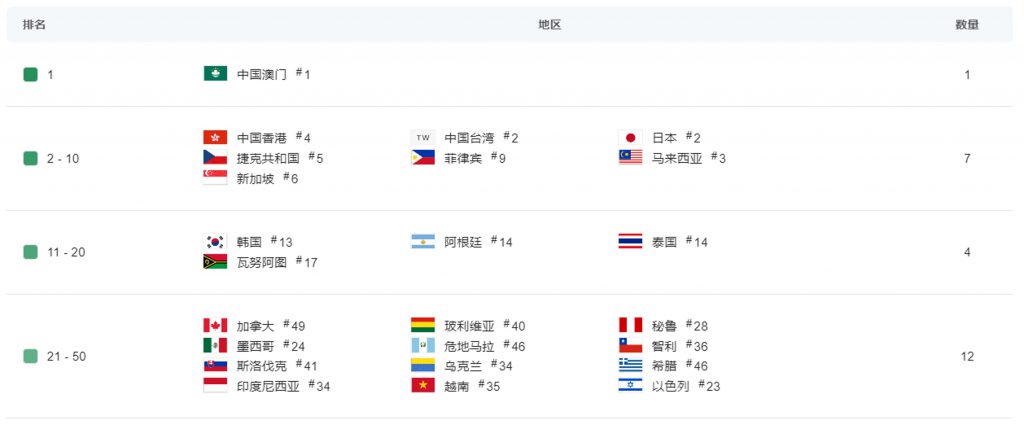Open the 马来西亚 region link
Image resolution: width=1024 pixels, height=426 pixels.
click(x=677, y=158)
